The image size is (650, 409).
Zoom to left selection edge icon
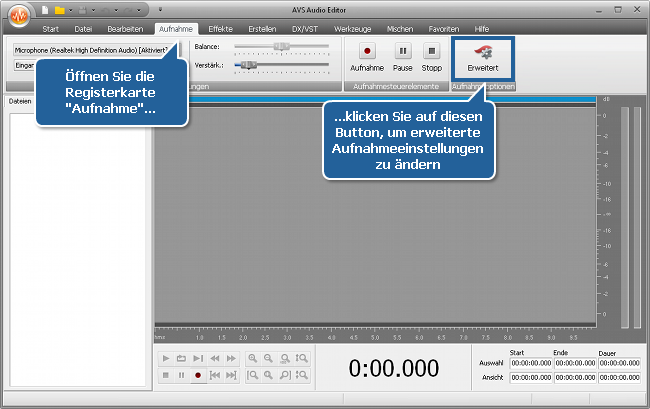(253, 375)
